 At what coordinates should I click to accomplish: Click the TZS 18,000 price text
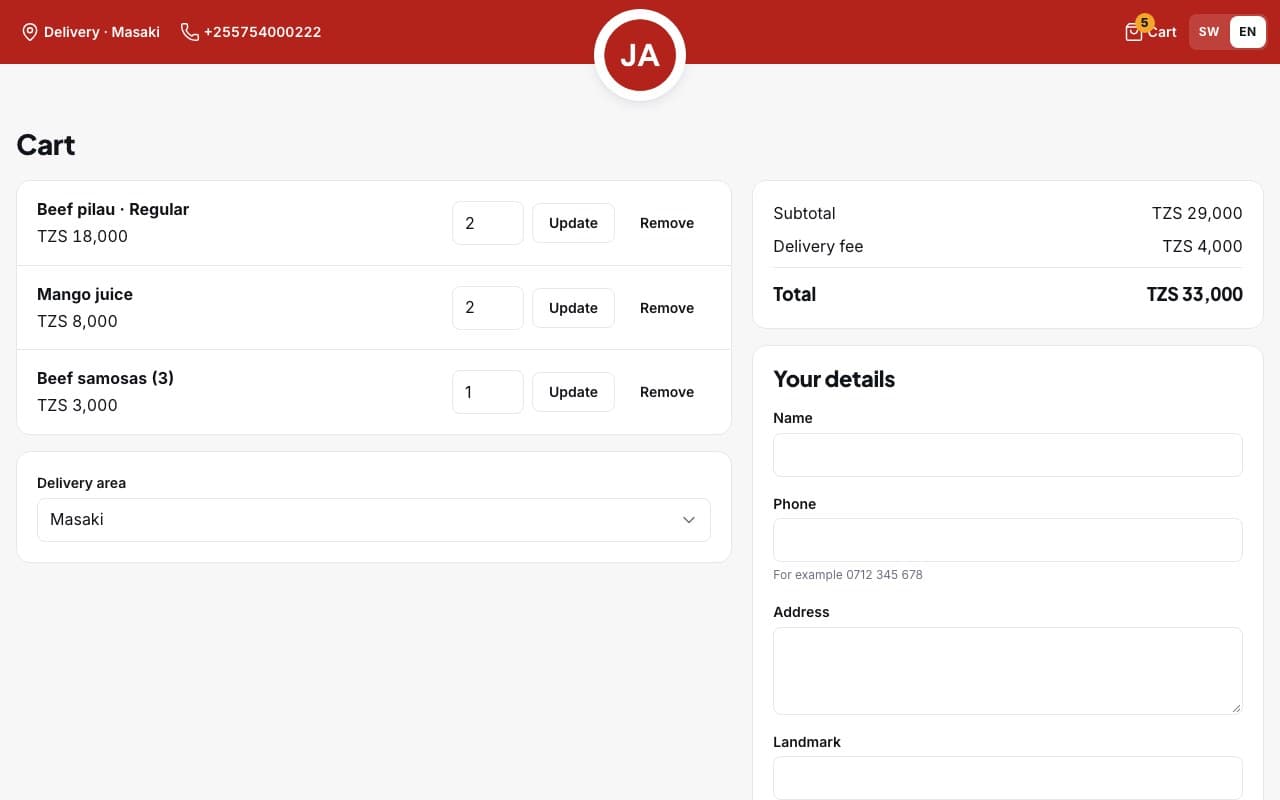83,236
